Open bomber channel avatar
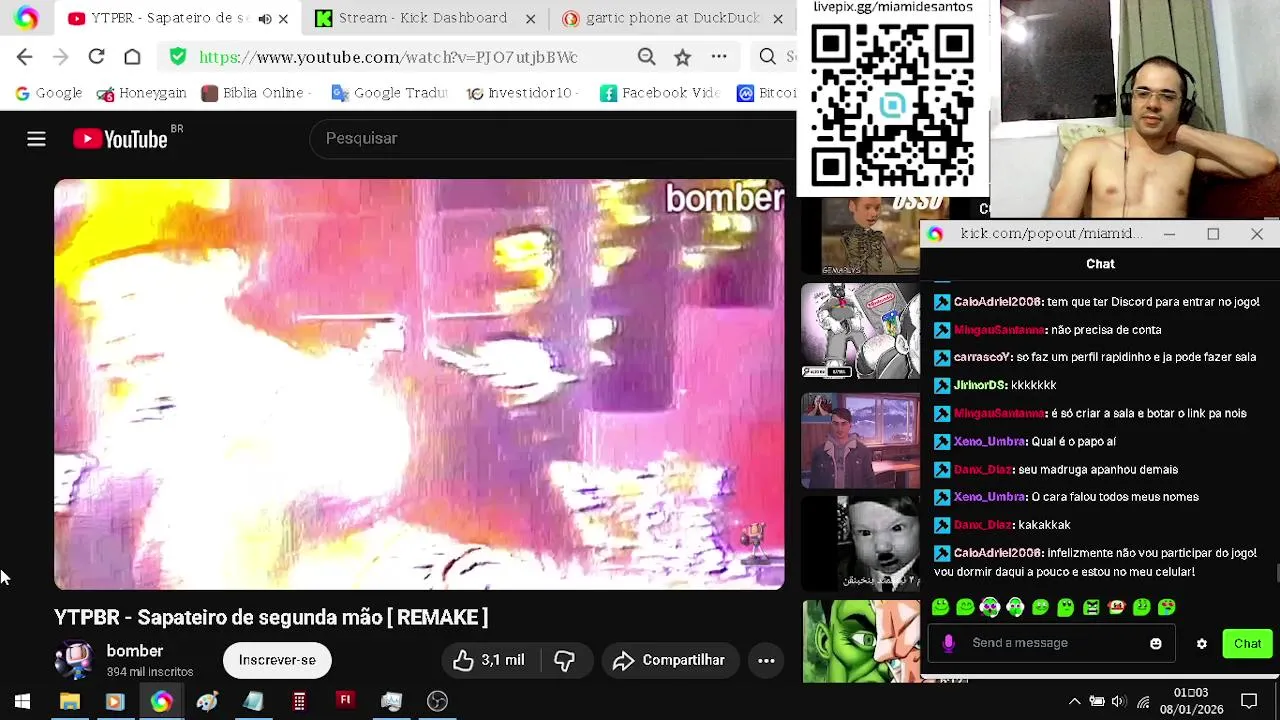 pos(74,660)
